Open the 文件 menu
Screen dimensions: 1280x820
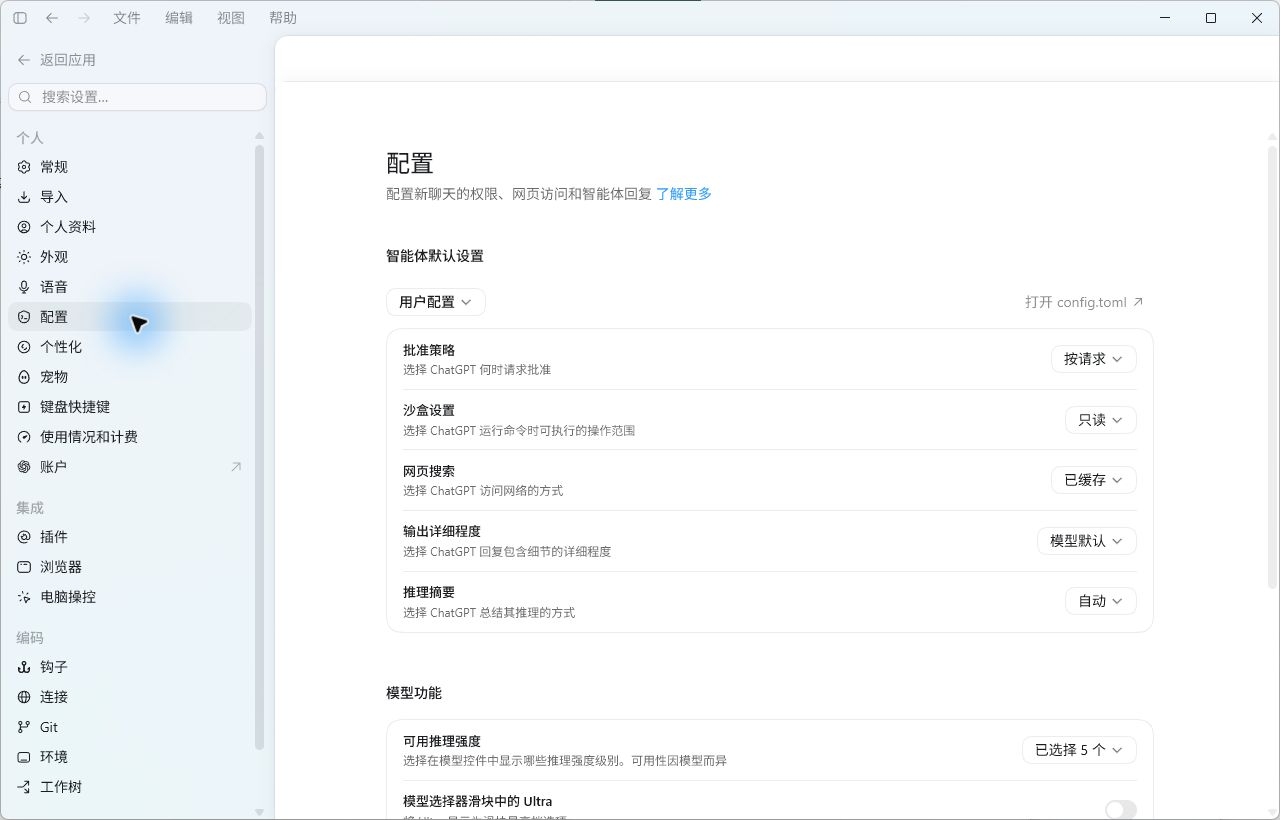[127, 18]
